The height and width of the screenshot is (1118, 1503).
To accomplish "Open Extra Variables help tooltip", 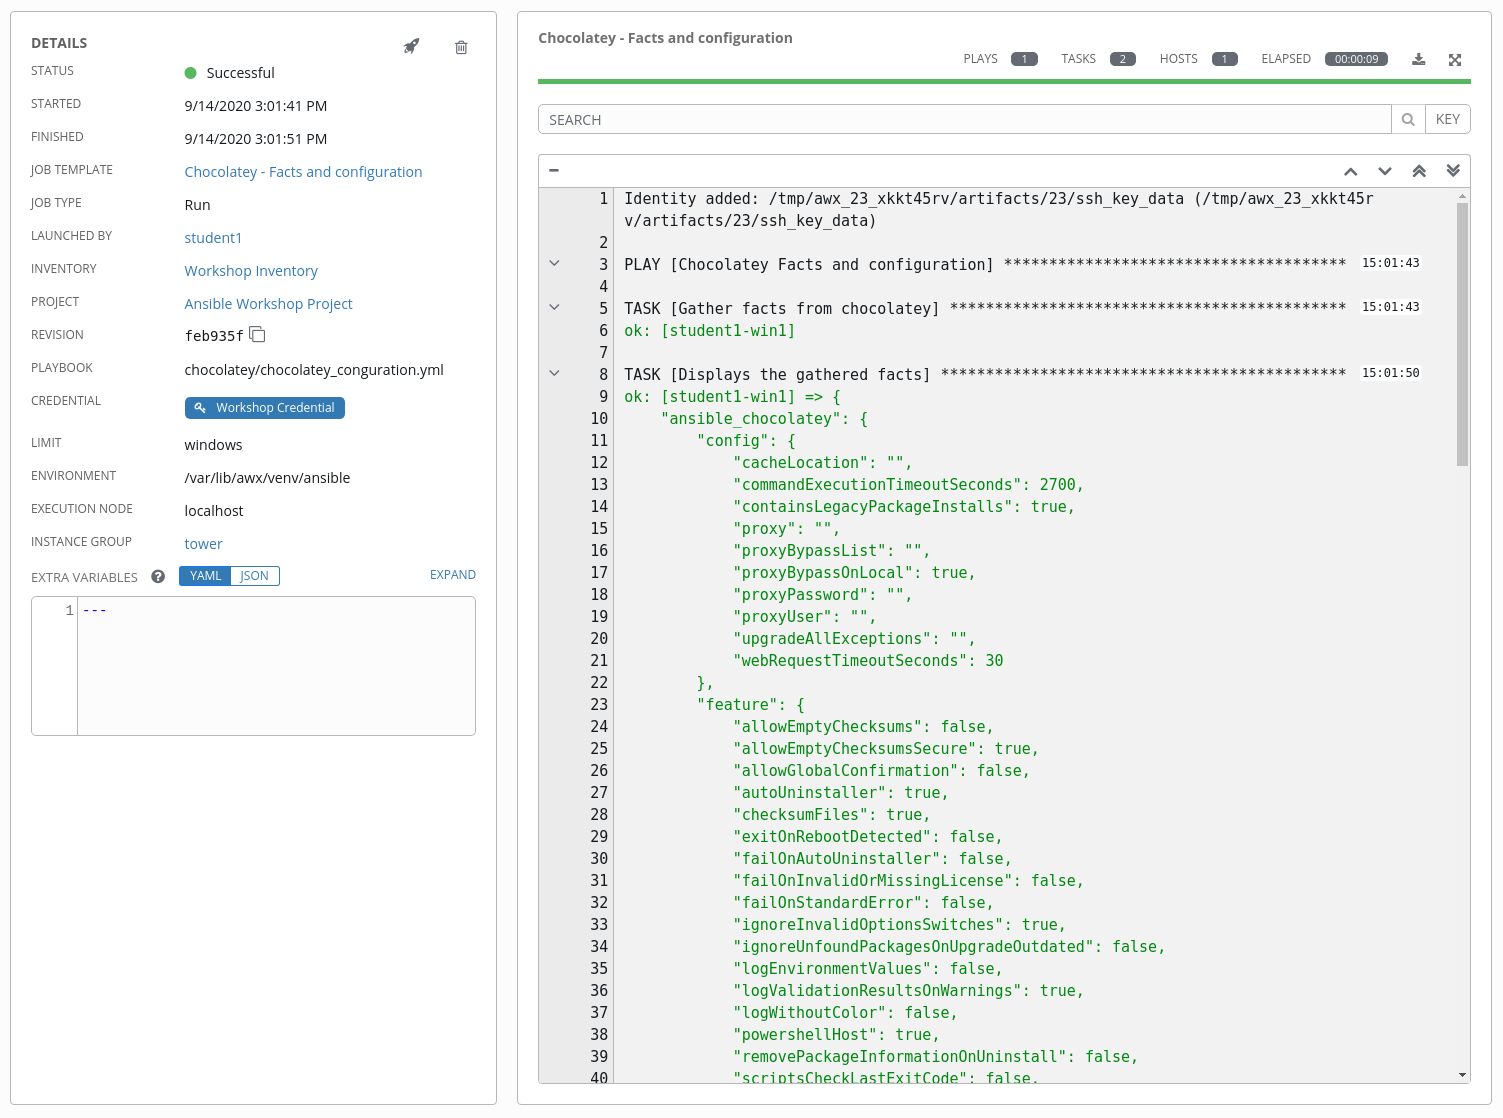I will (x=158, y=576).
